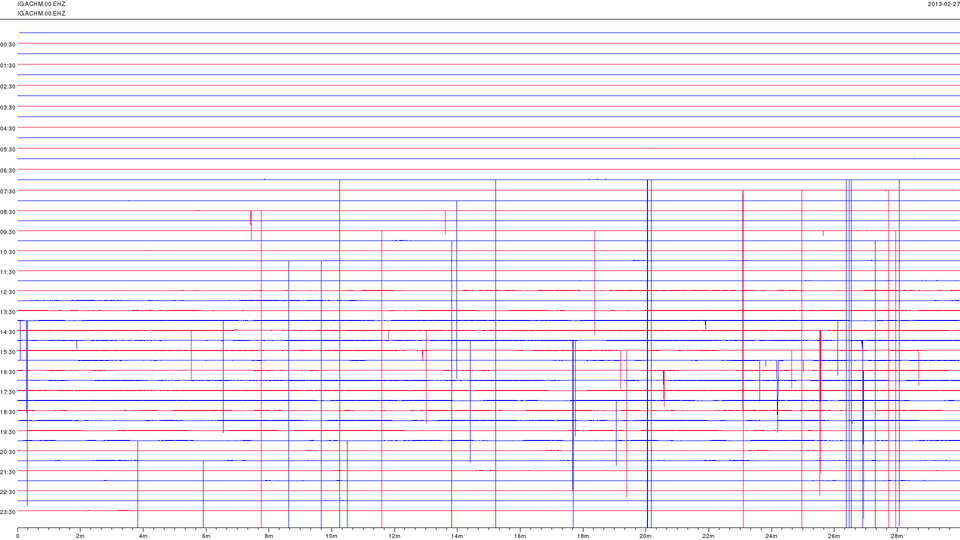Select the 14:30 time row label
The width and height of the screenshot is (960, 540).
[x=8, y=332]
